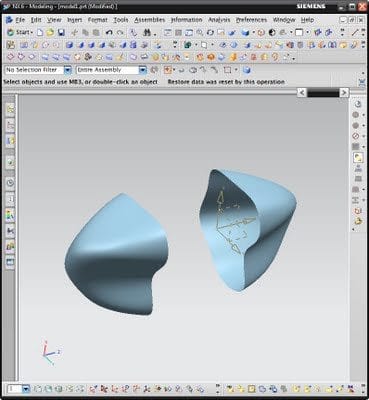Viewport: 369px width, 400px height.
Task: Open the Preferences menu
Action: (x=251, y=20)
